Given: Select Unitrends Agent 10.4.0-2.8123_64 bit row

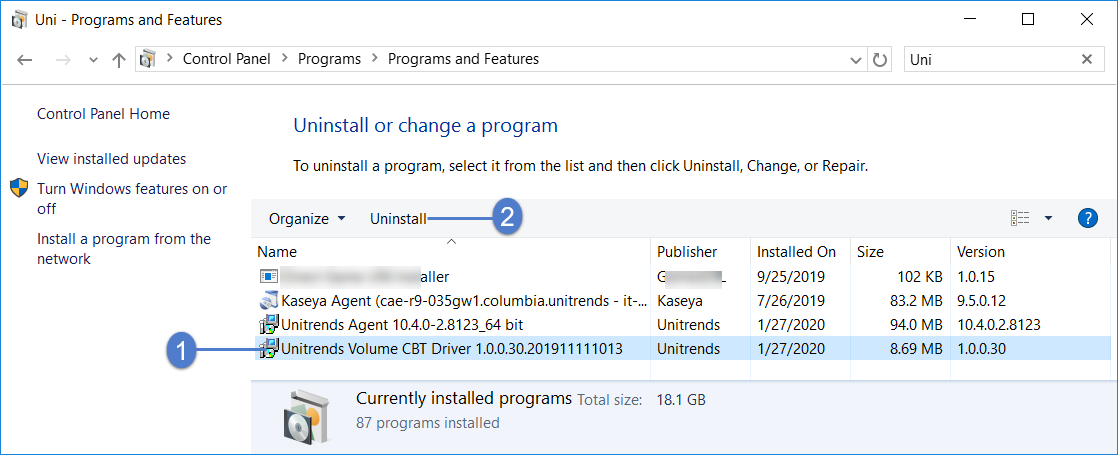Looking at the screenshot, I should 683,324.
